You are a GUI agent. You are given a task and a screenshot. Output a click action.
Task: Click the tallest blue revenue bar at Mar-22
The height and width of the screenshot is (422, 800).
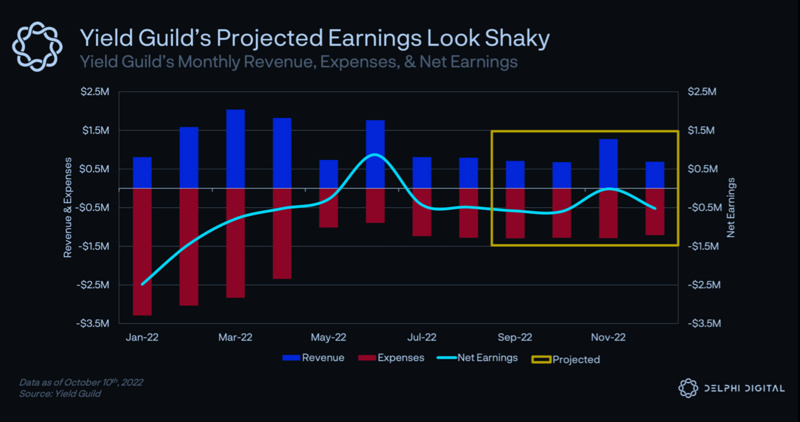click(x=236, y=149)
